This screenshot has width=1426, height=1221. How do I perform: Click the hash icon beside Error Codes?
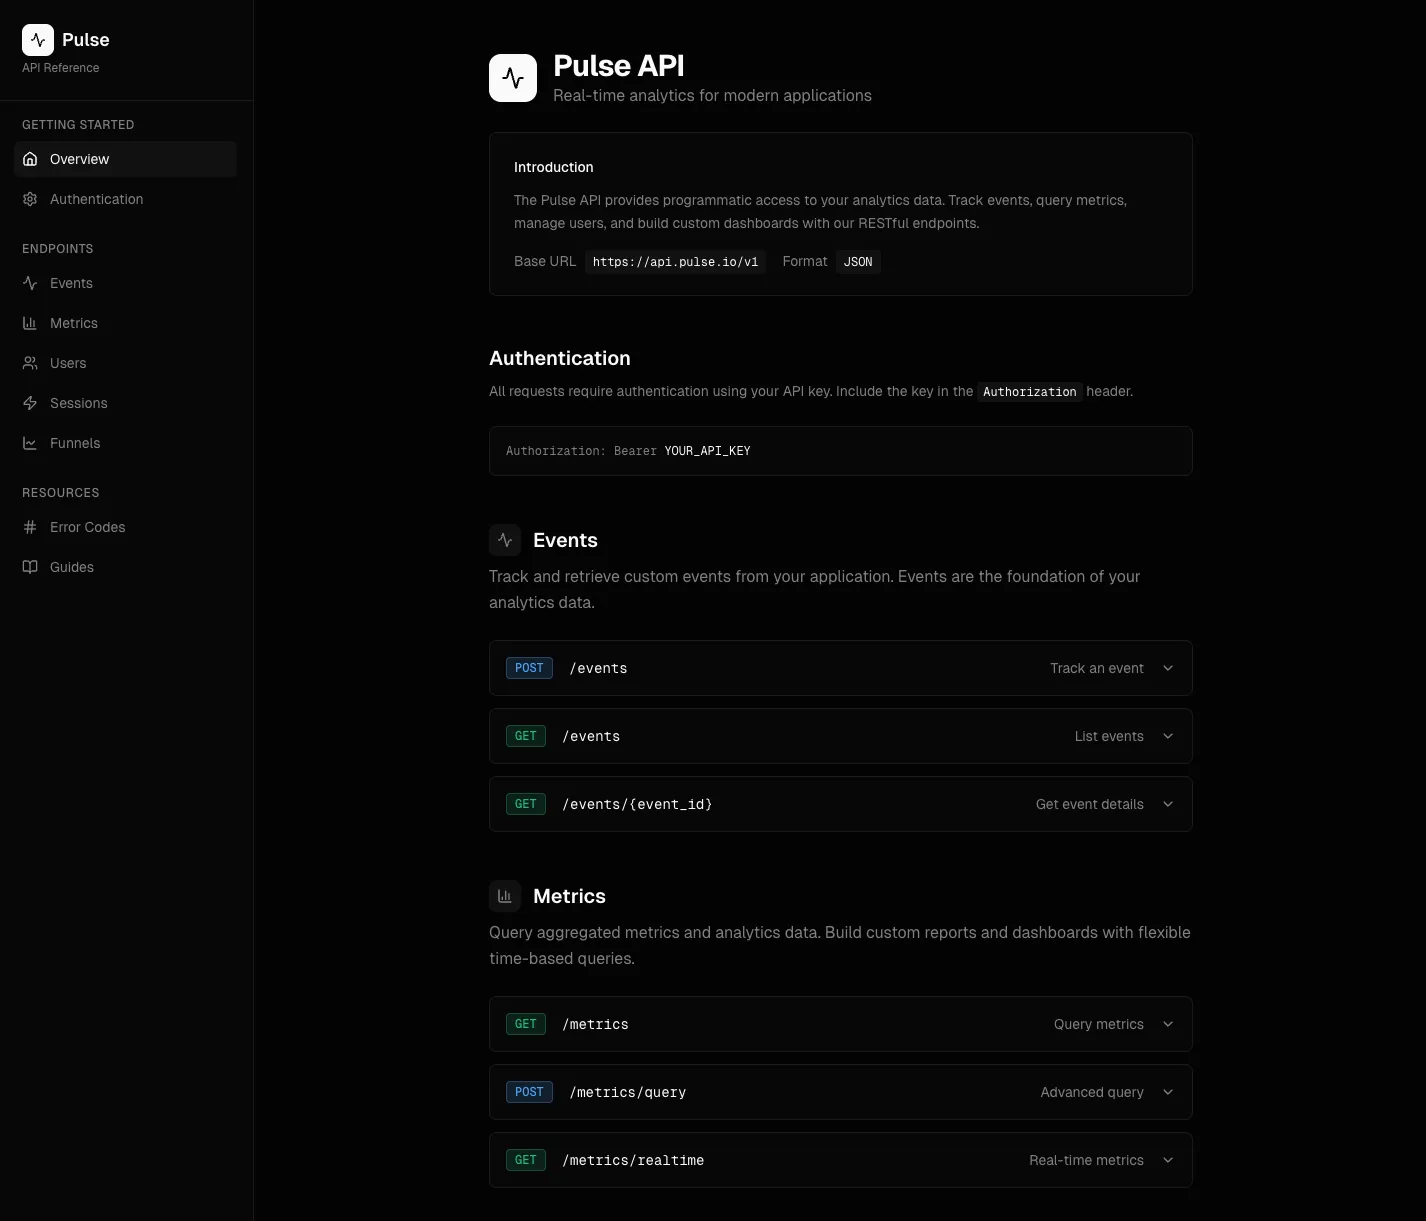pos(30,527)
